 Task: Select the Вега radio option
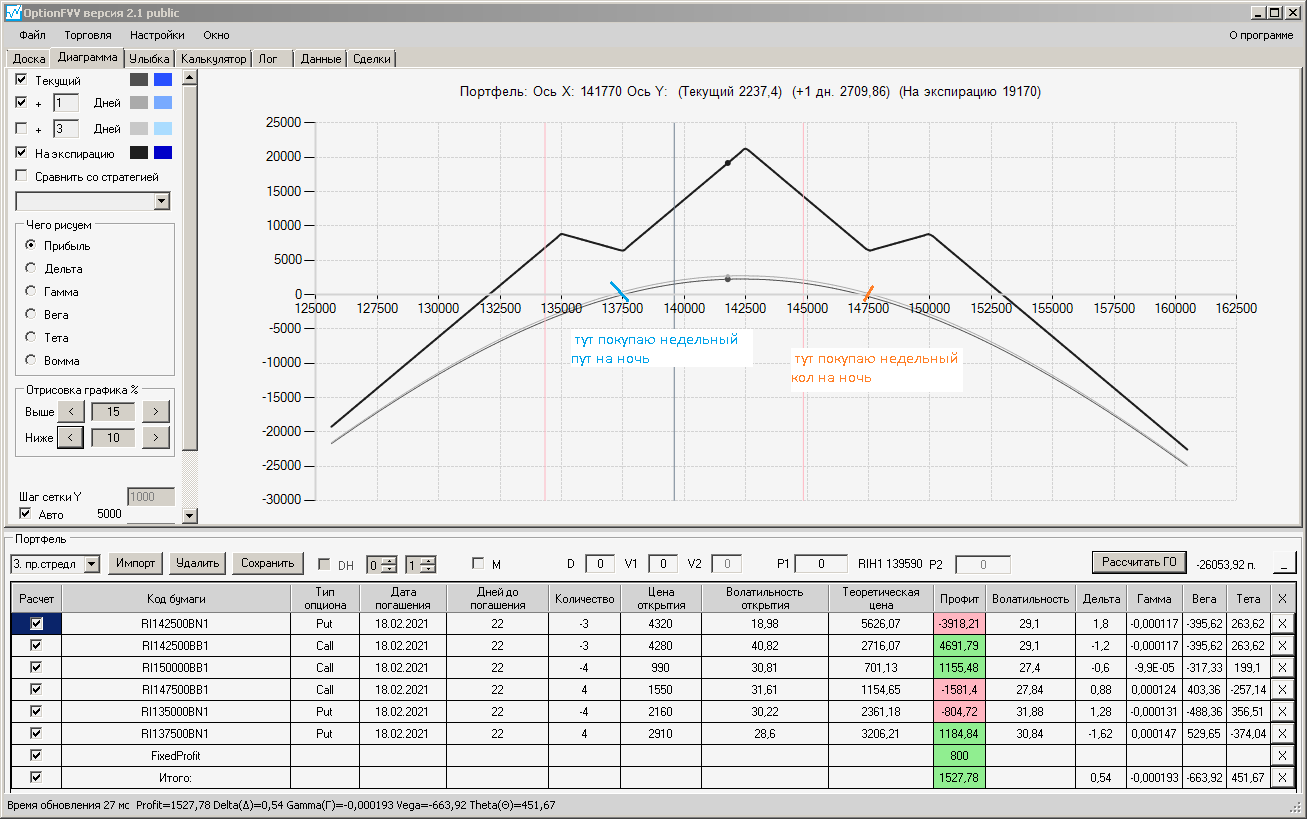click(31, 315)
